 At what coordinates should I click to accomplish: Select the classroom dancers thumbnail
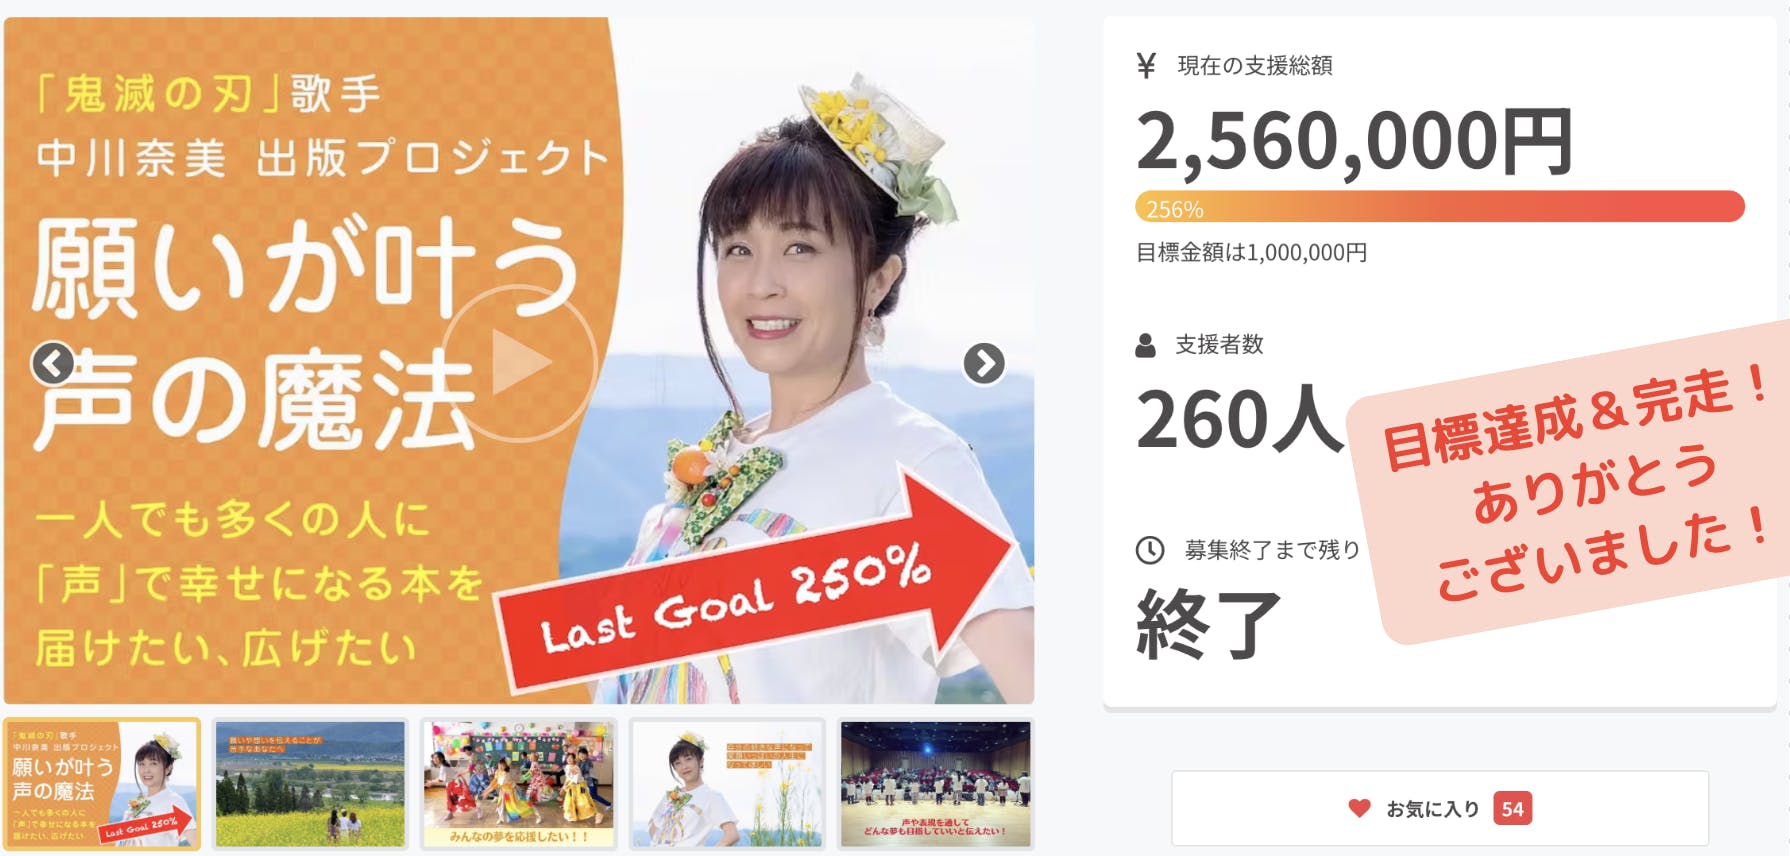tap(519, 784)
